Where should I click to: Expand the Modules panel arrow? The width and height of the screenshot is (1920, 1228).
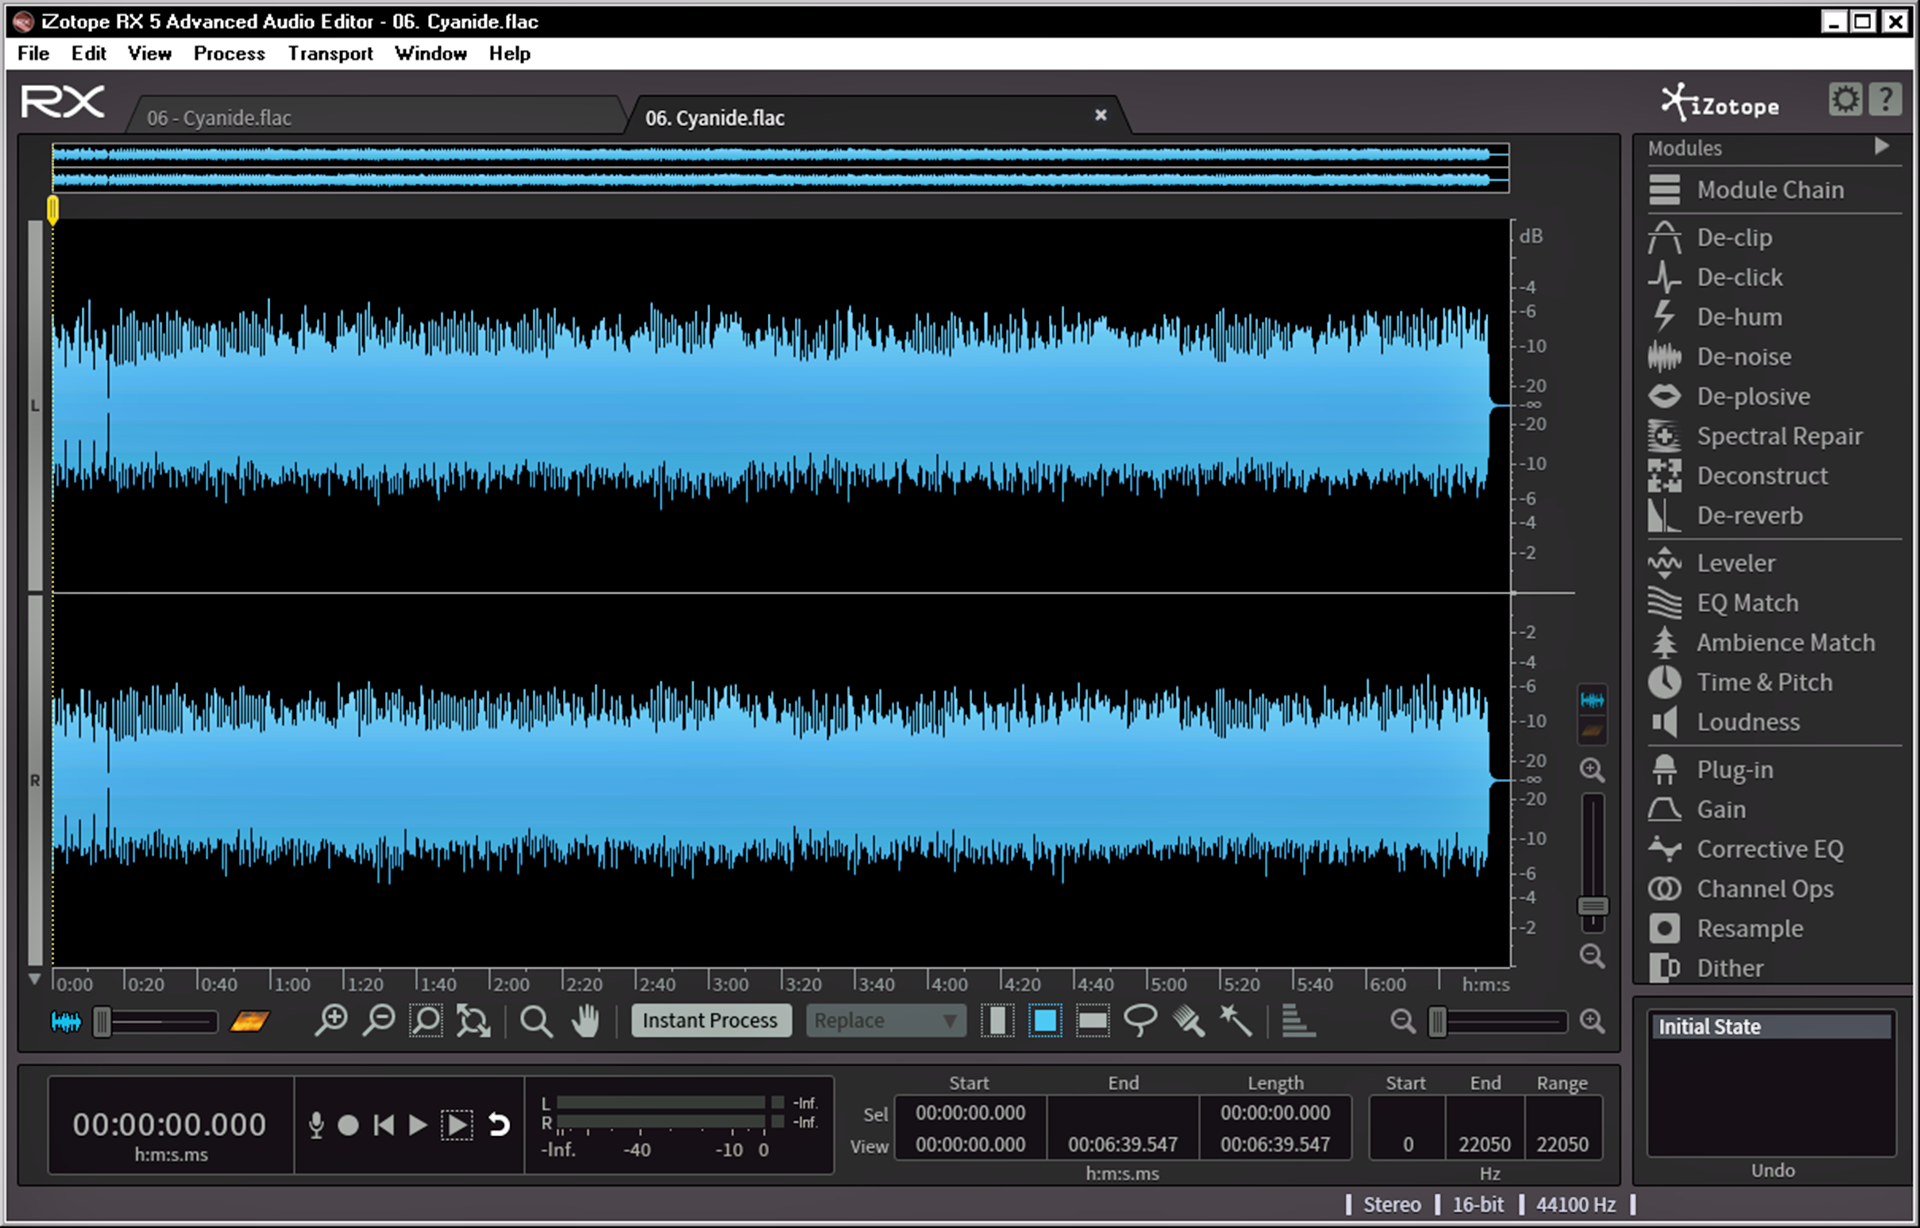(1881, 147)
